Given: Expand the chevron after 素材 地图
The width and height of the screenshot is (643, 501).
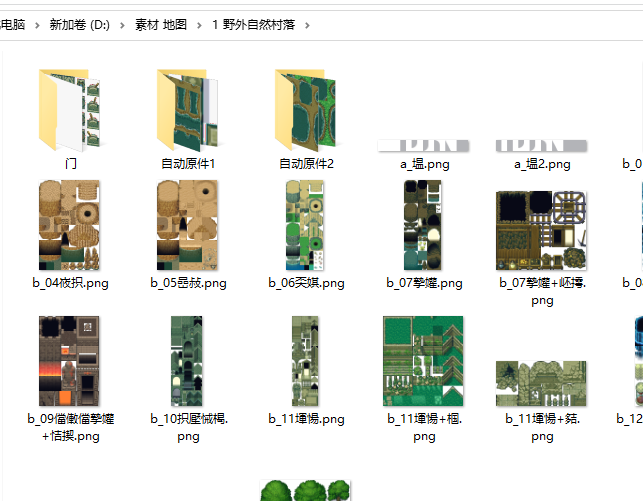Looking at the screenshot, I should [199, 25].
